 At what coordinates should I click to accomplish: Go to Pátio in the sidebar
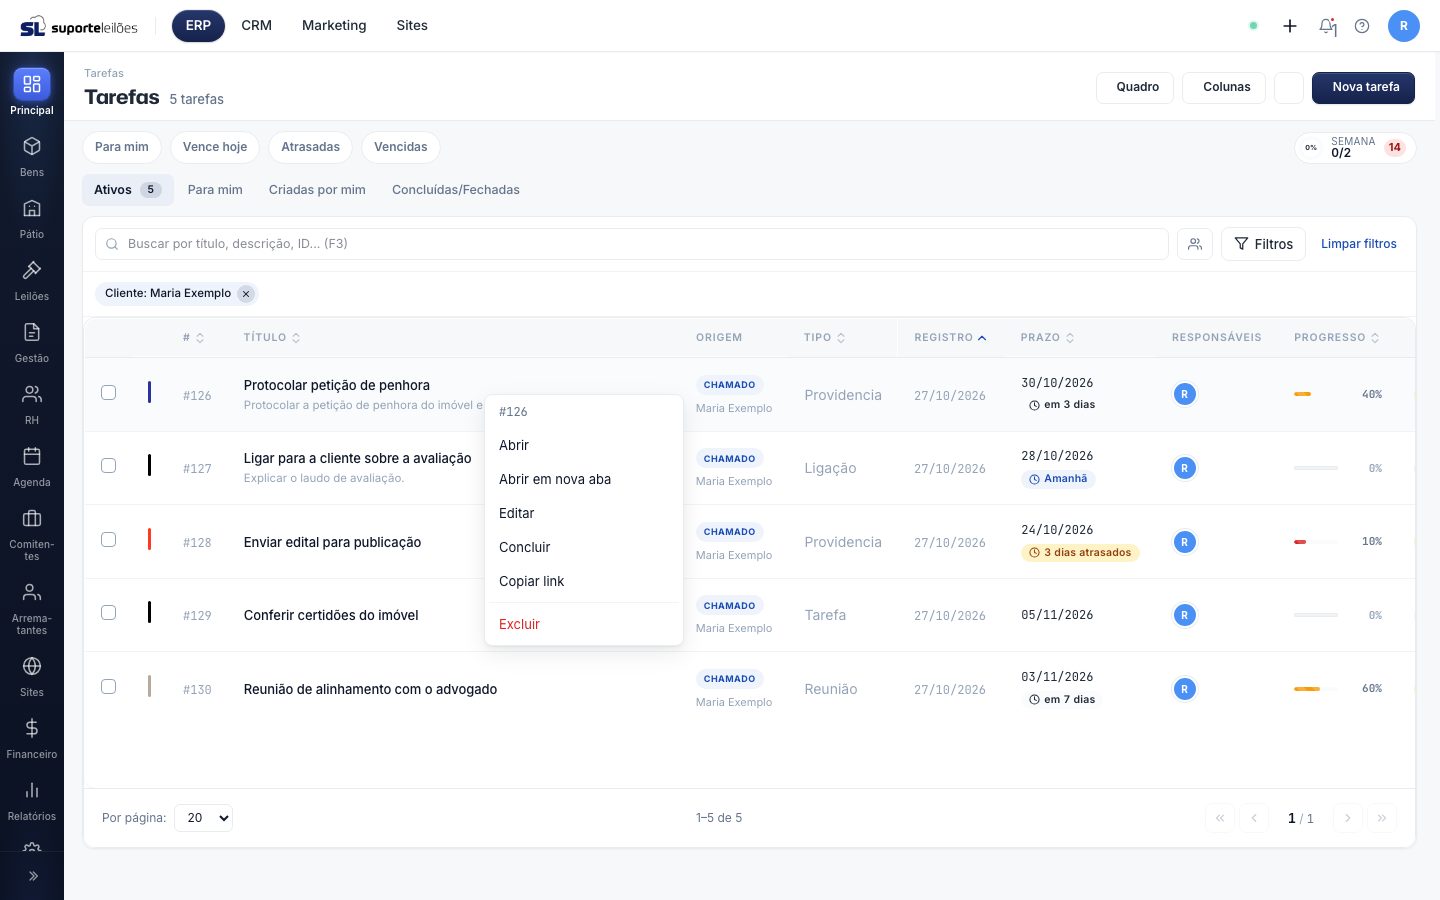pyautogui.click(x=32, y=218)
